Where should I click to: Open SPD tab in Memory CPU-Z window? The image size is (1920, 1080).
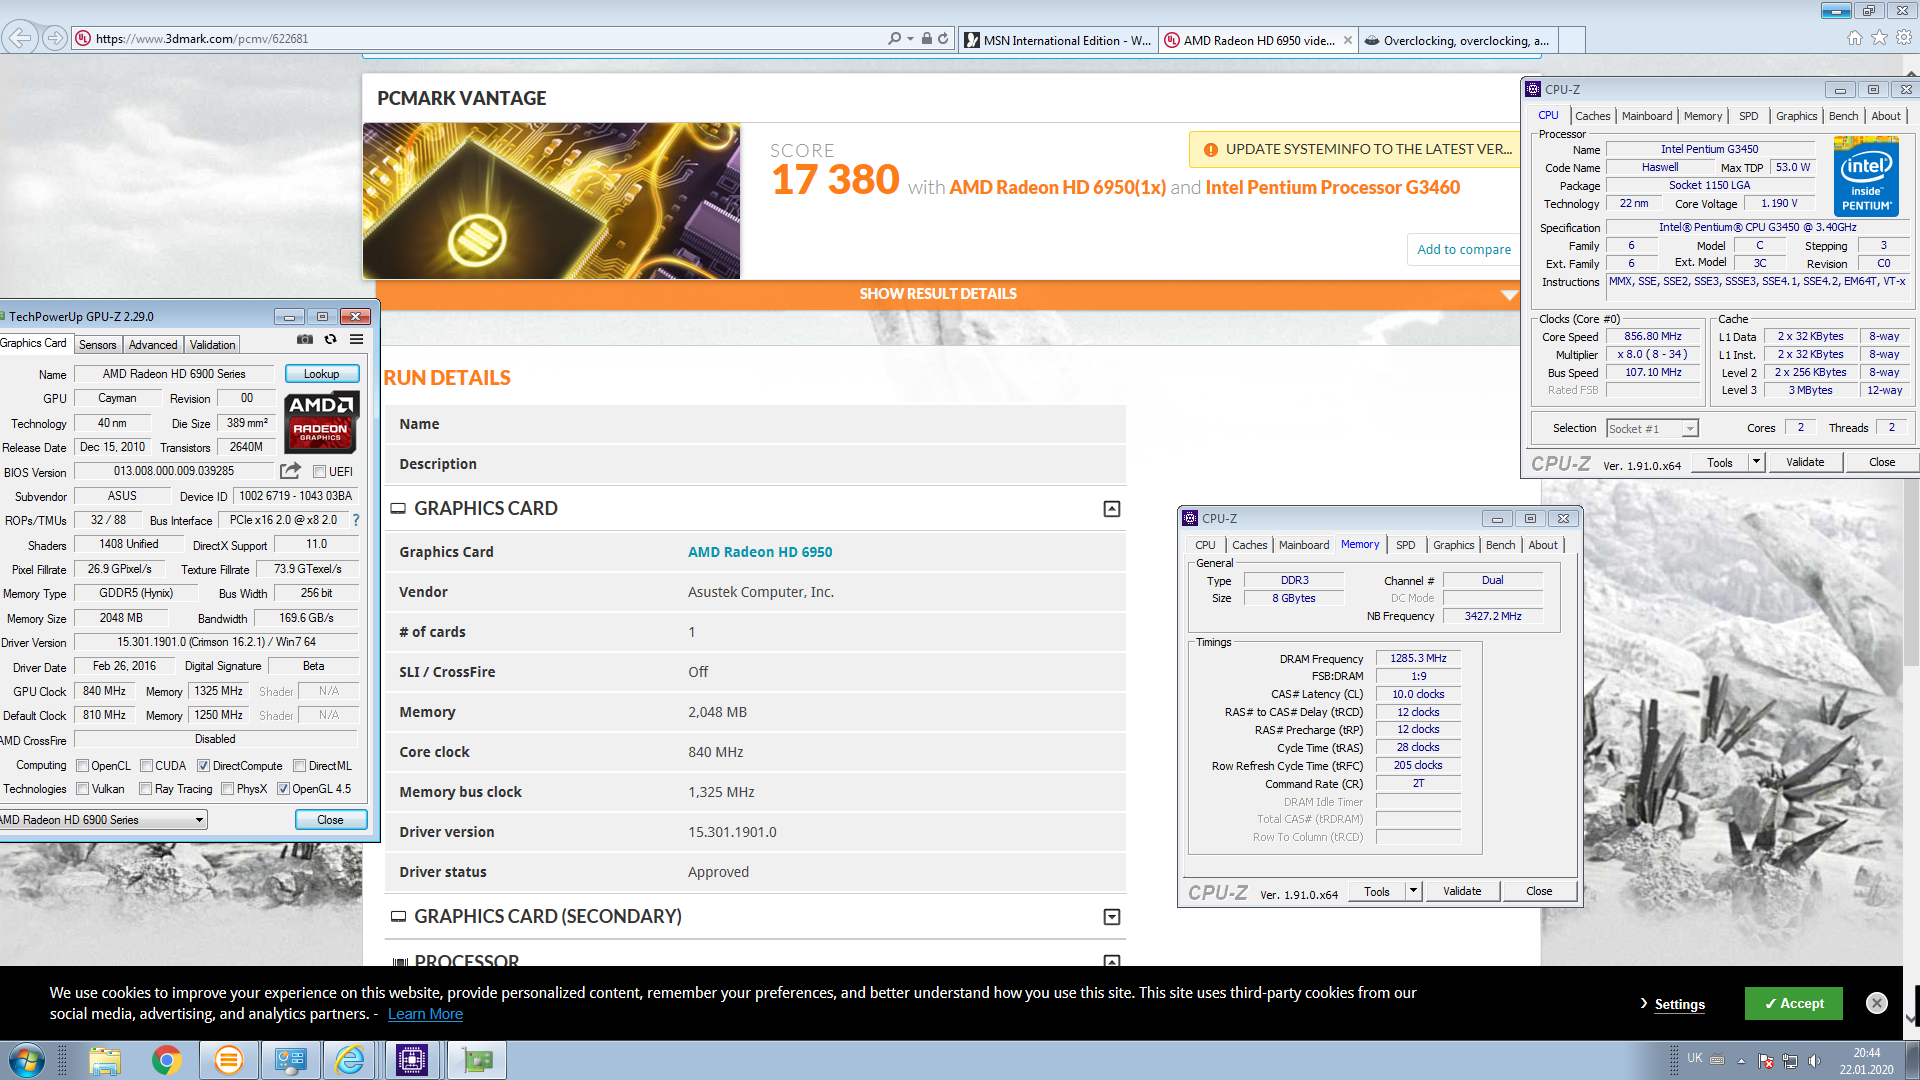[x=1405, y=545]
